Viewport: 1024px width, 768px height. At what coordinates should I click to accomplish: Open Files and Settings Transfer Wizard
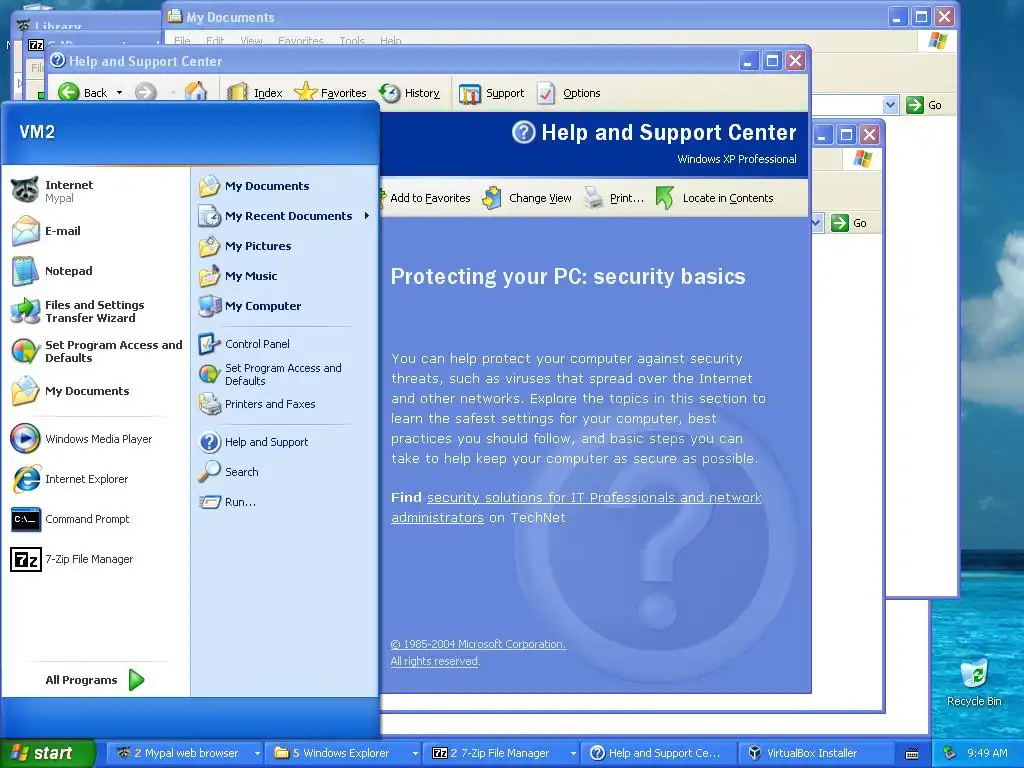pyautogui.click(x=98, y=312)
